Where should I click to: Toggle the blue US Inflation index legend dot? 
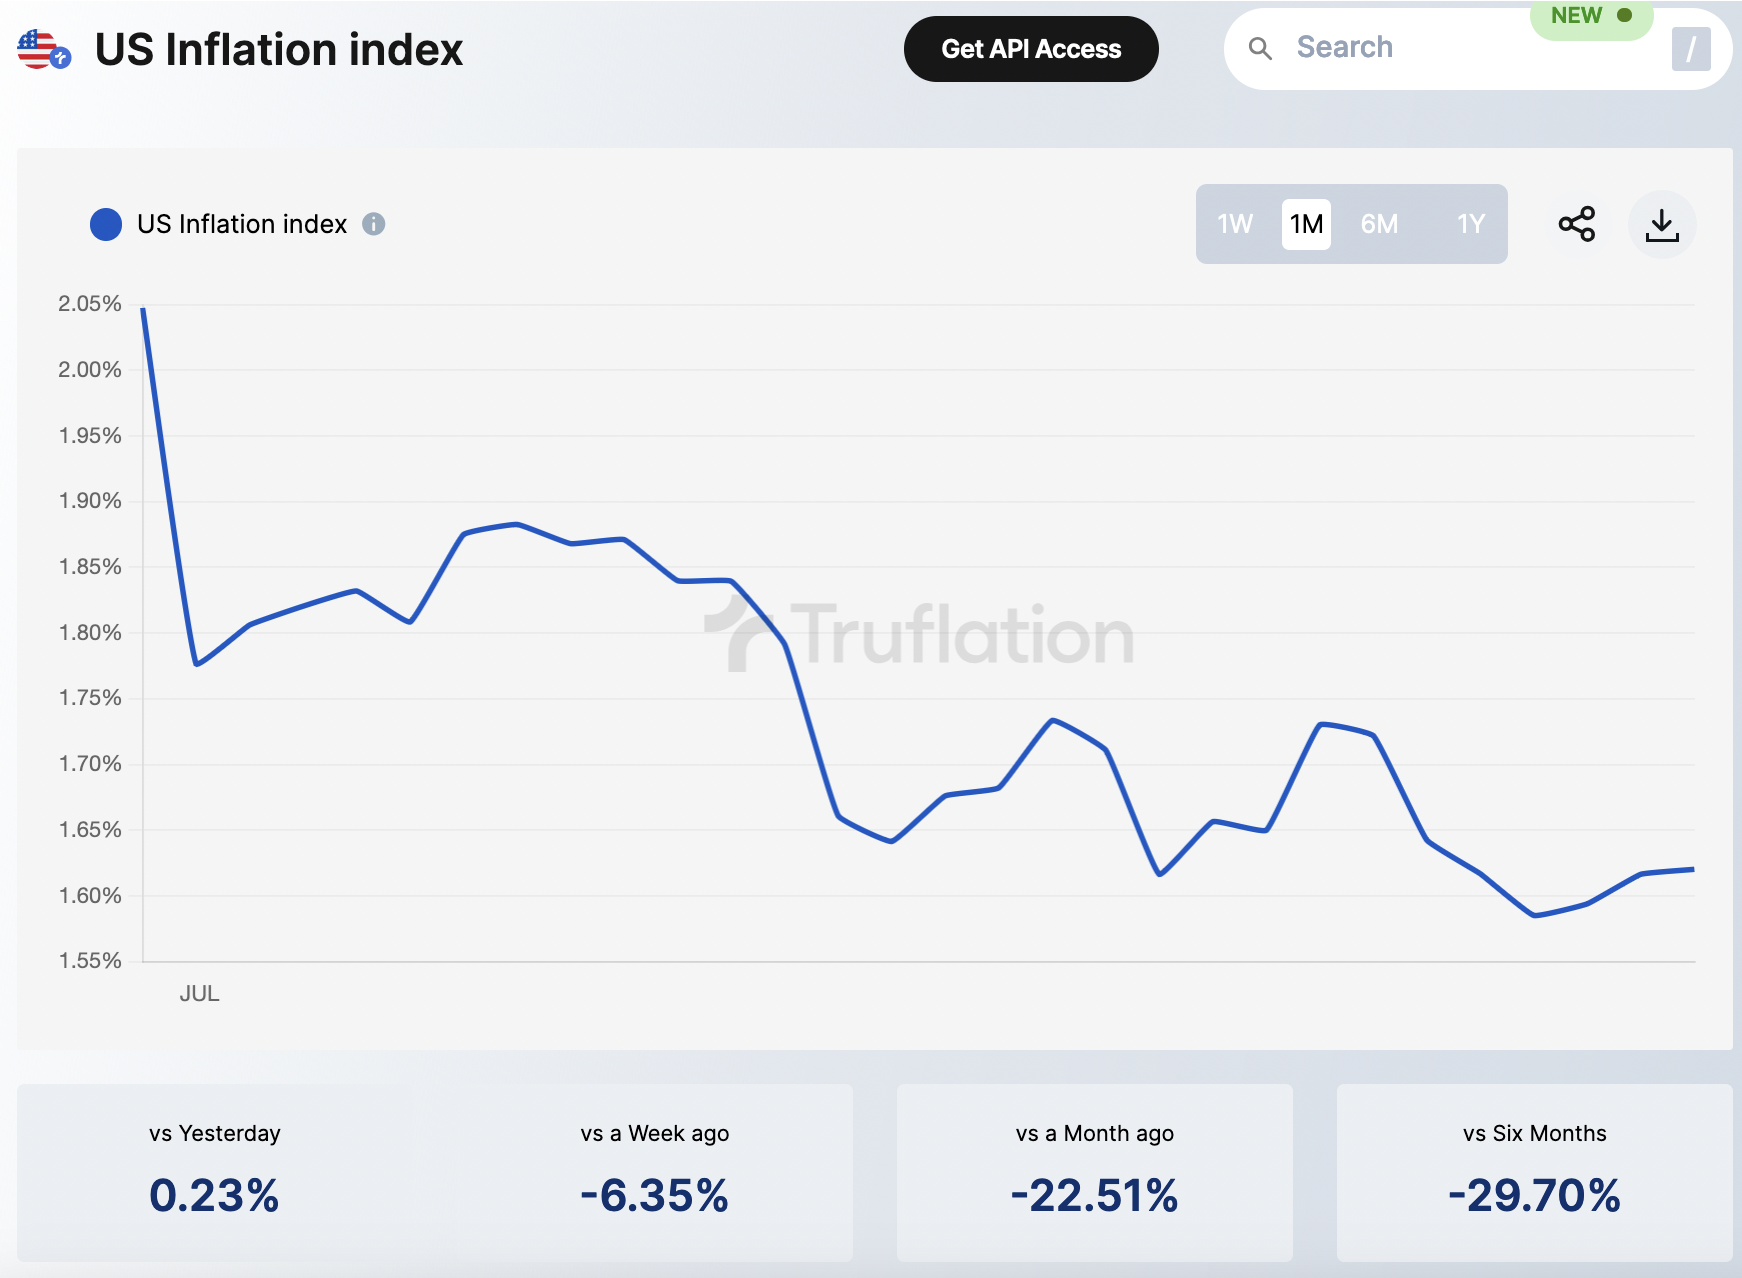[x=106, y=224]
